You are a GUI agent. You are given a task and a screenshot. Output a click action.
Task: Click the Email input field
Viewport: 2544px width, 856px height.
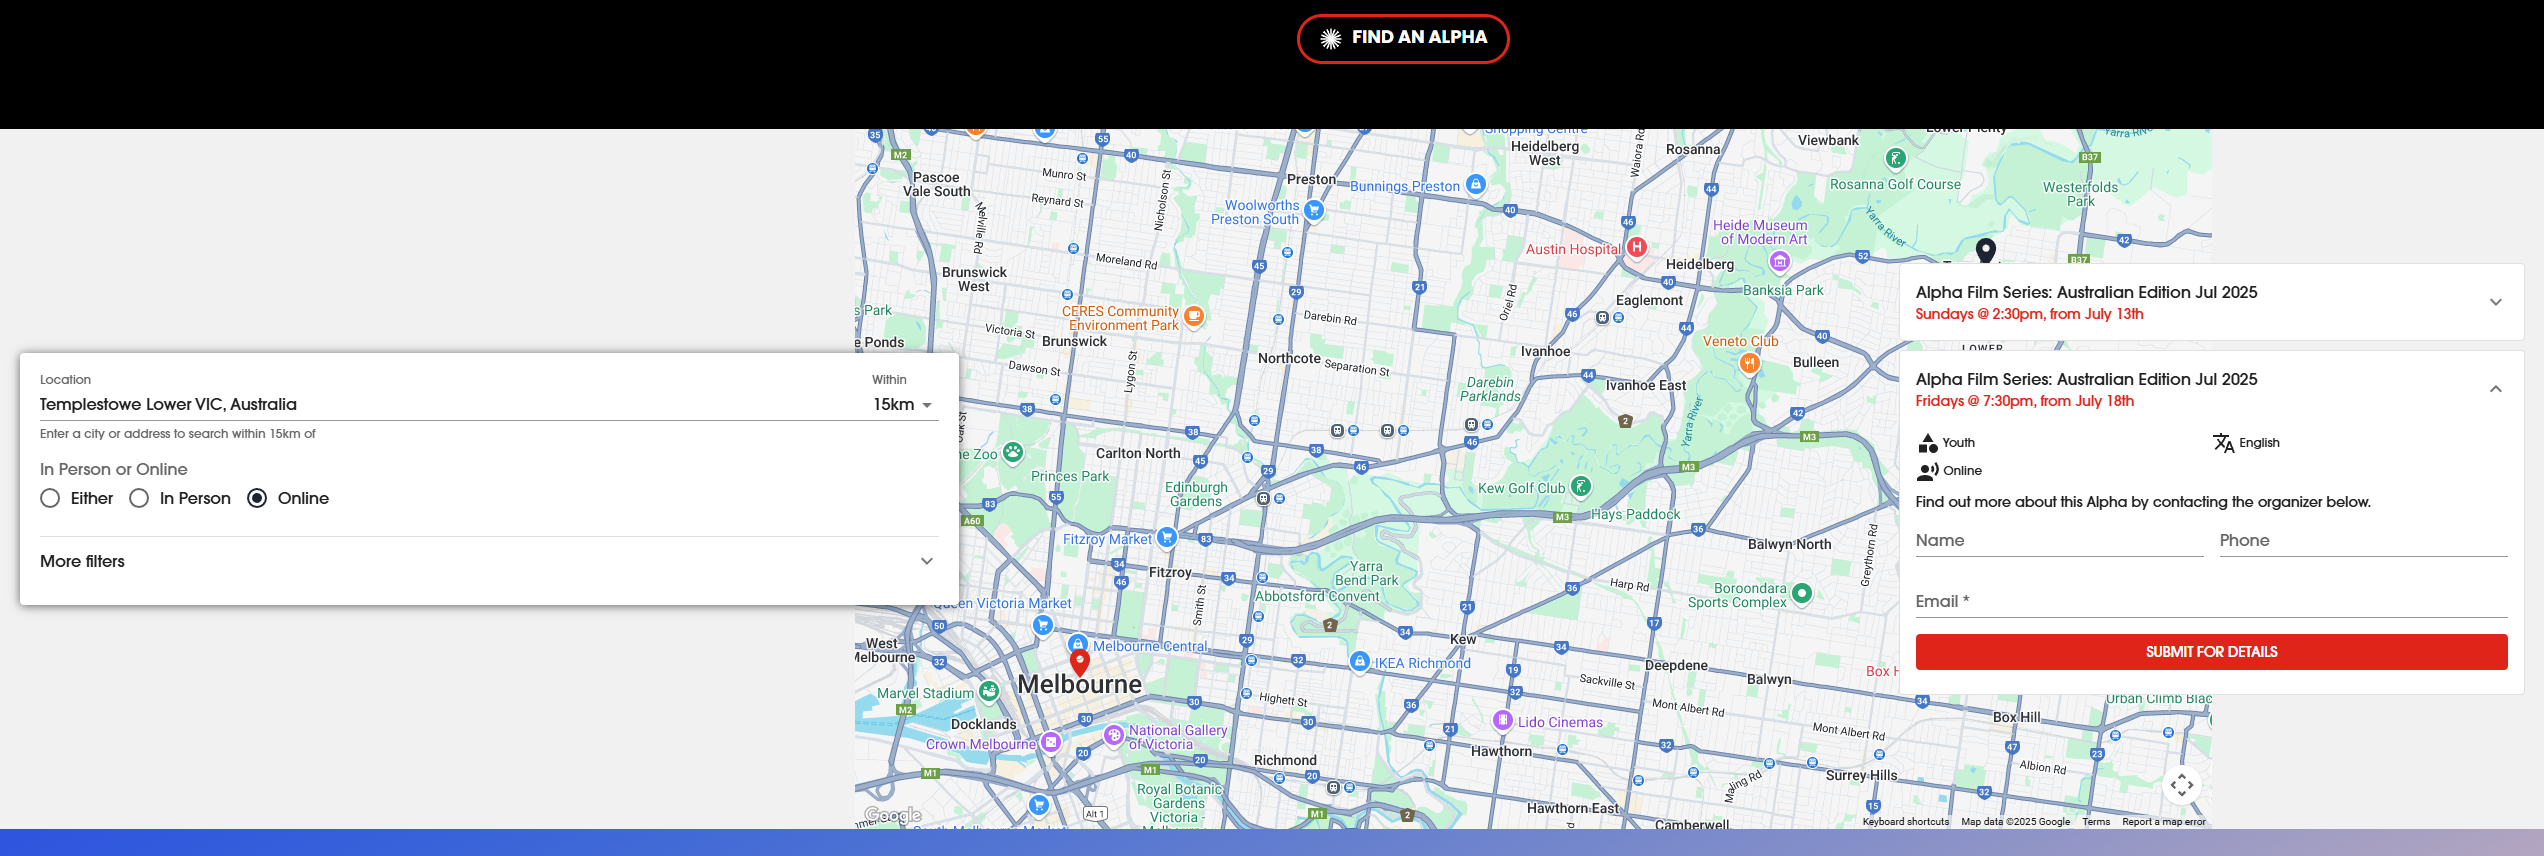(x=2211, y=602)
